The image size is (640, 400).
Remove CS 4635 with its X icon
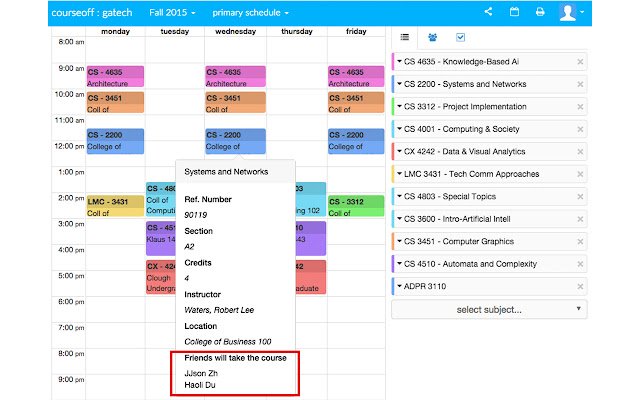[580, 62]
